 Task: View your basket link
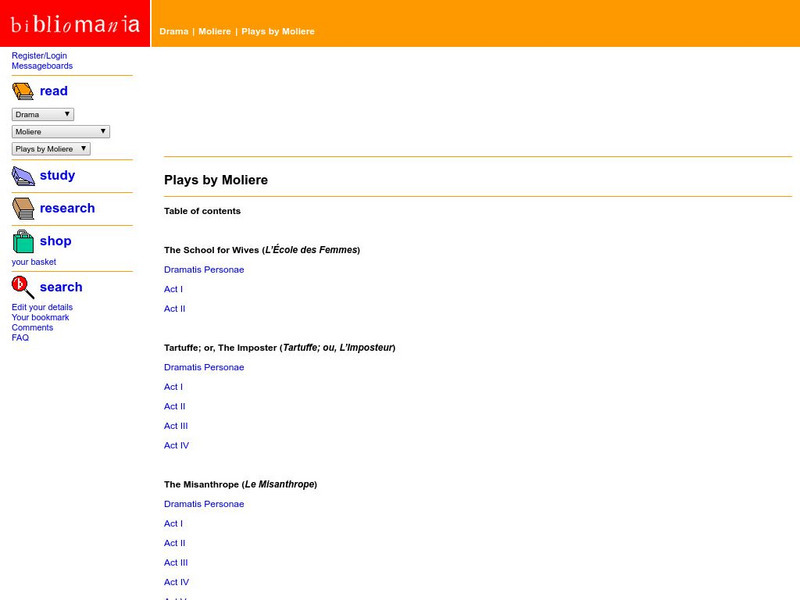tap(34, 262)
